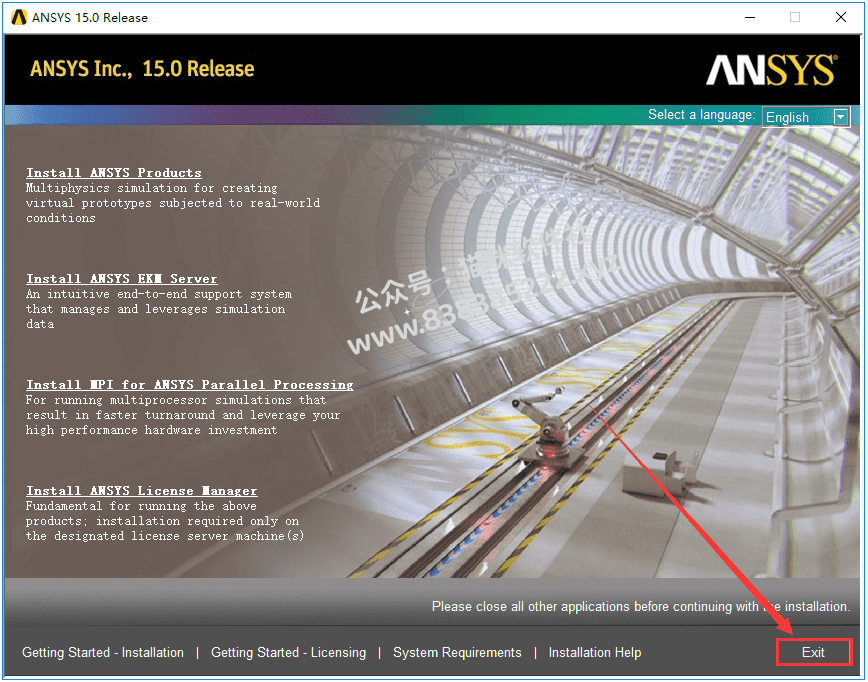The image size is (868, 682).
Task: Click 'For running multiprocessor simulations that' description
Action: coord(176,400)
